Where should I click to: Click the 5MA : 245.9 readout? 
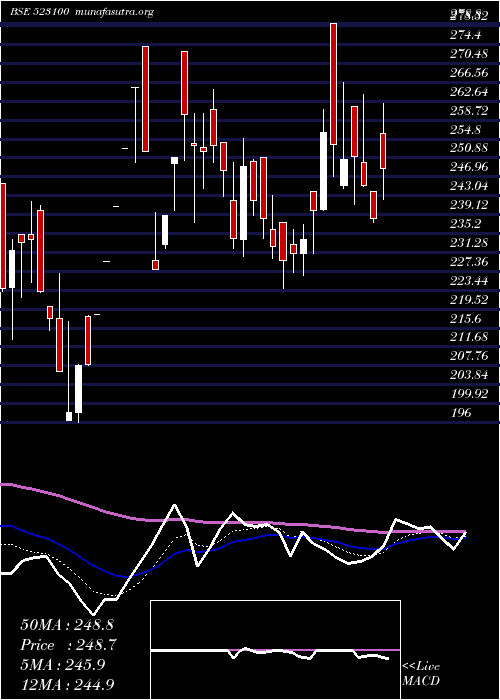click(63, 665)
